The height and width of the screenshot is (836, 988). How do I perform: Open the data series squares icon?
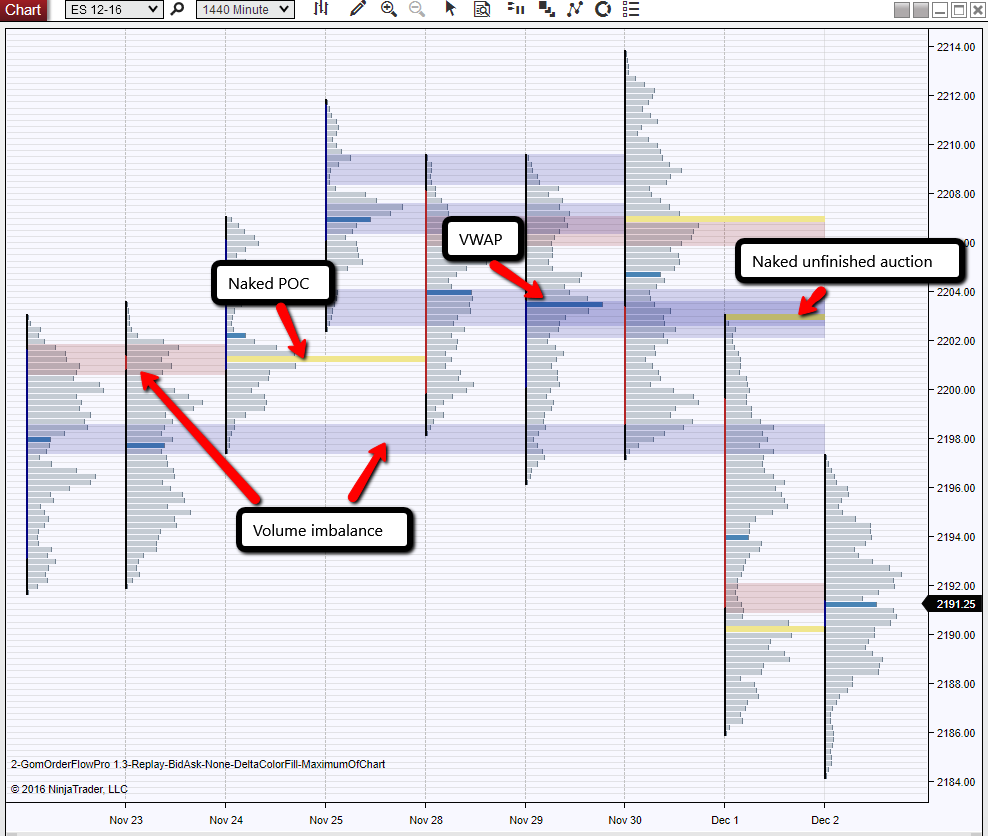coord(546,9)
